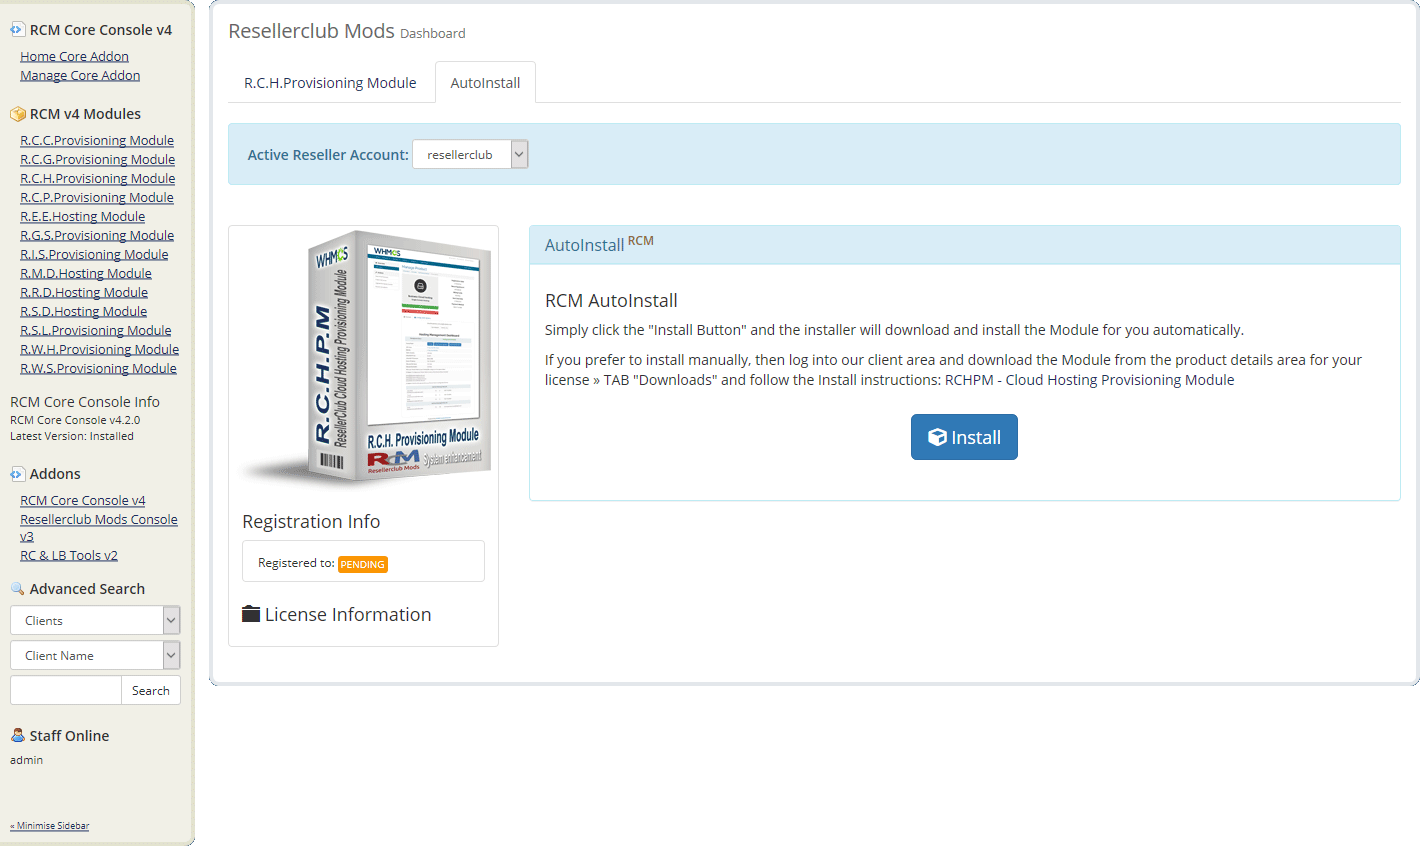Click the Staff Online user icon
The image size is (1420, 846).
click(x=17, y=735)
